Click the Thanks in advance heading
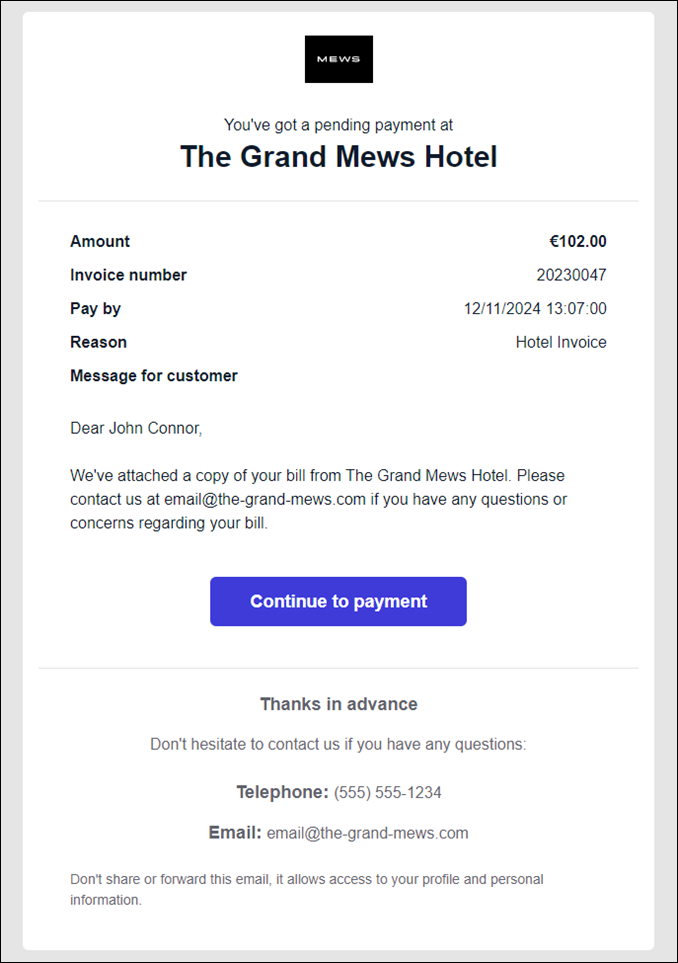This screenshot has width=678, height=963. pos(338,704)
